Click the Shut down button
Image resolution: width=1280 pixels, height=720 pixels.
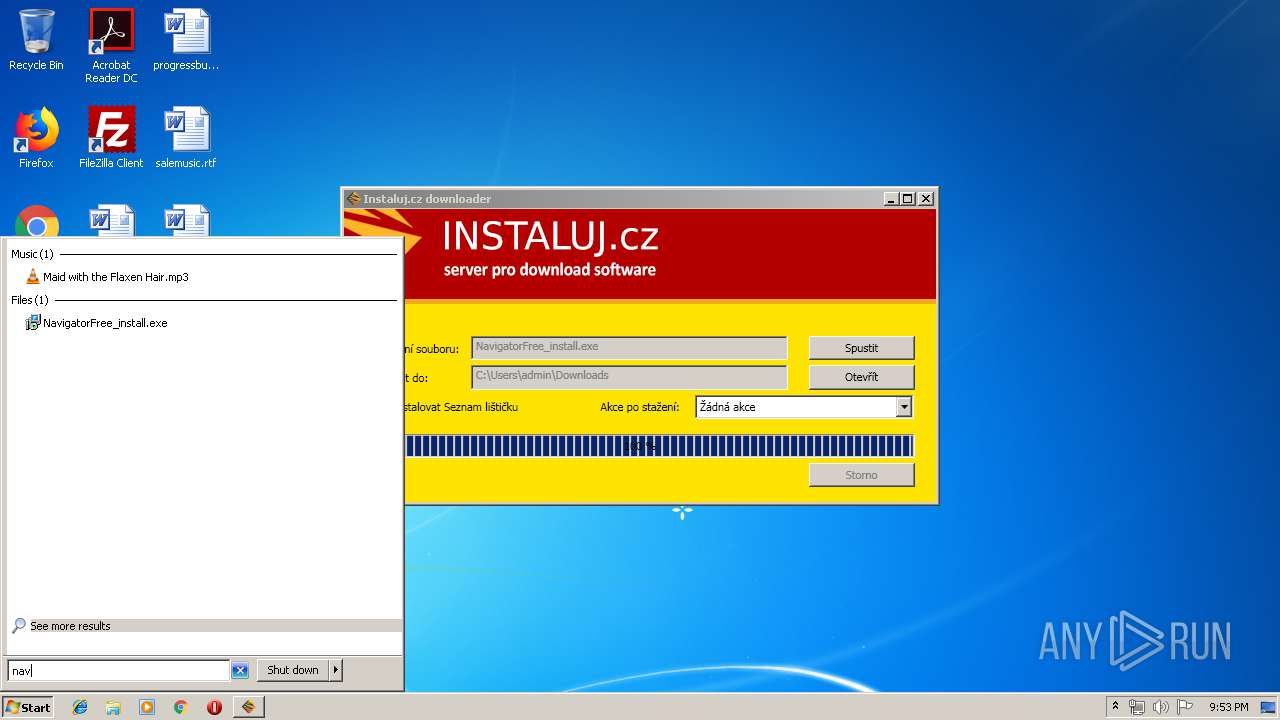293,670
